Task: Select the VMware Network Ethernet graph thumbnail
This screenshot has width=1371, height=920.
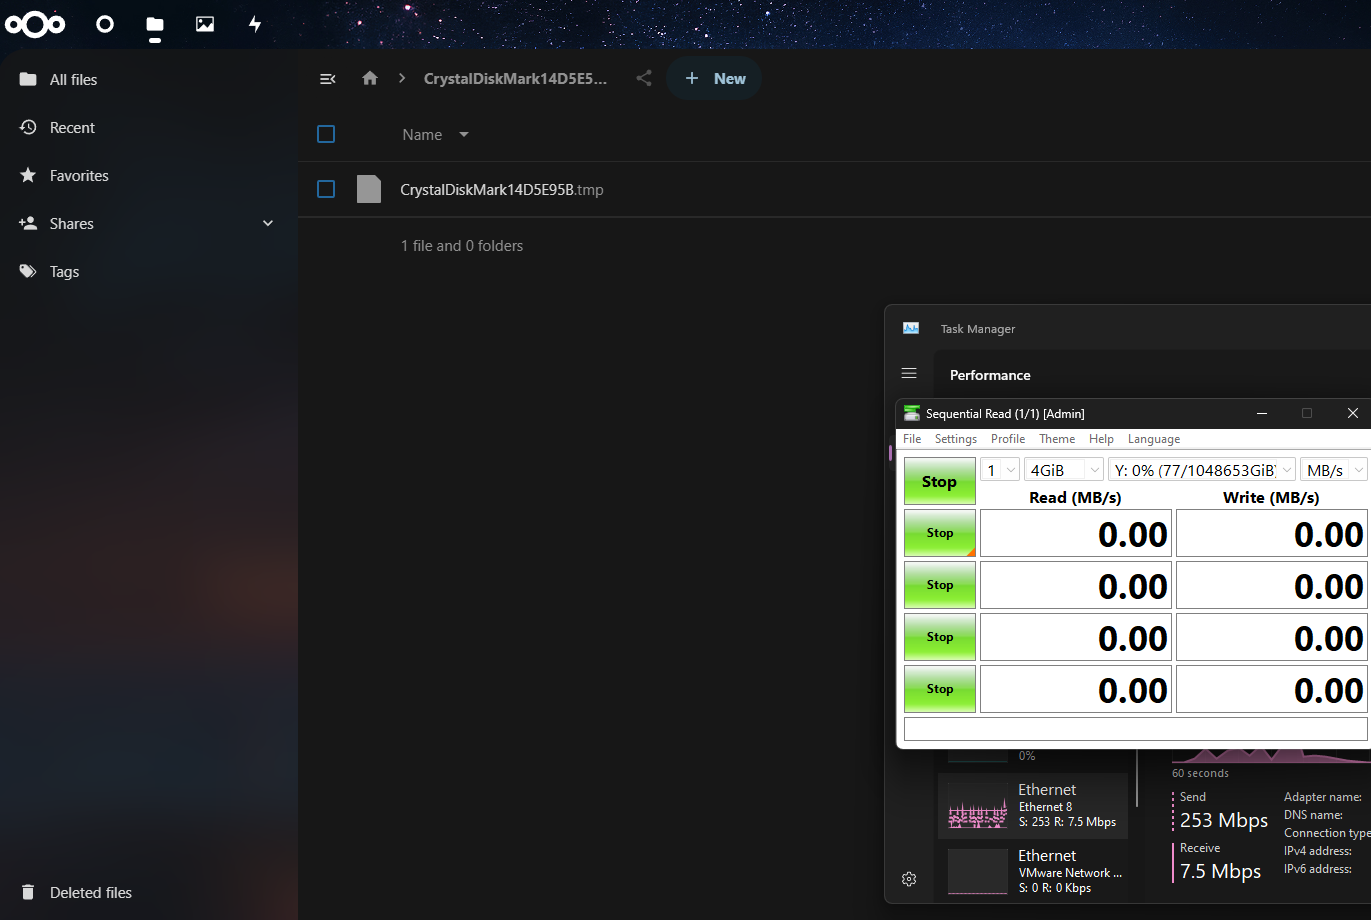Action: [977, 871]
